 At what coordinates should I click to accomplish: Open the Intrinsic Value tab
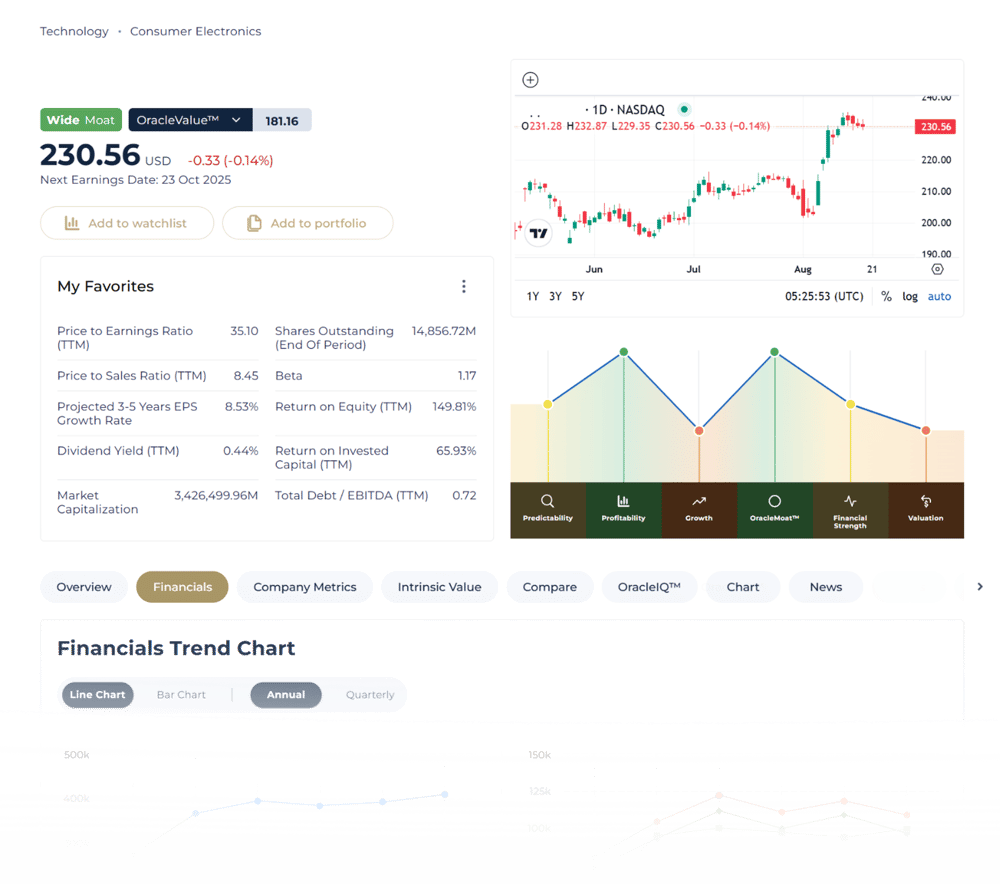click(439, 587)
